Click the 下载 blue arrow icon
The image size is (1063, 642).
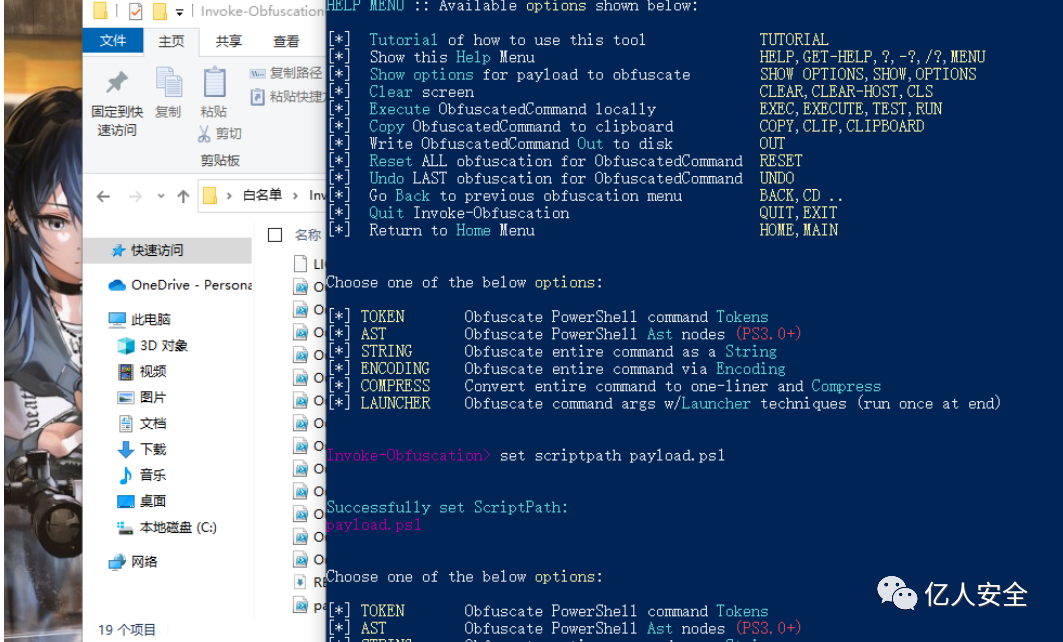tap(125, 449)
